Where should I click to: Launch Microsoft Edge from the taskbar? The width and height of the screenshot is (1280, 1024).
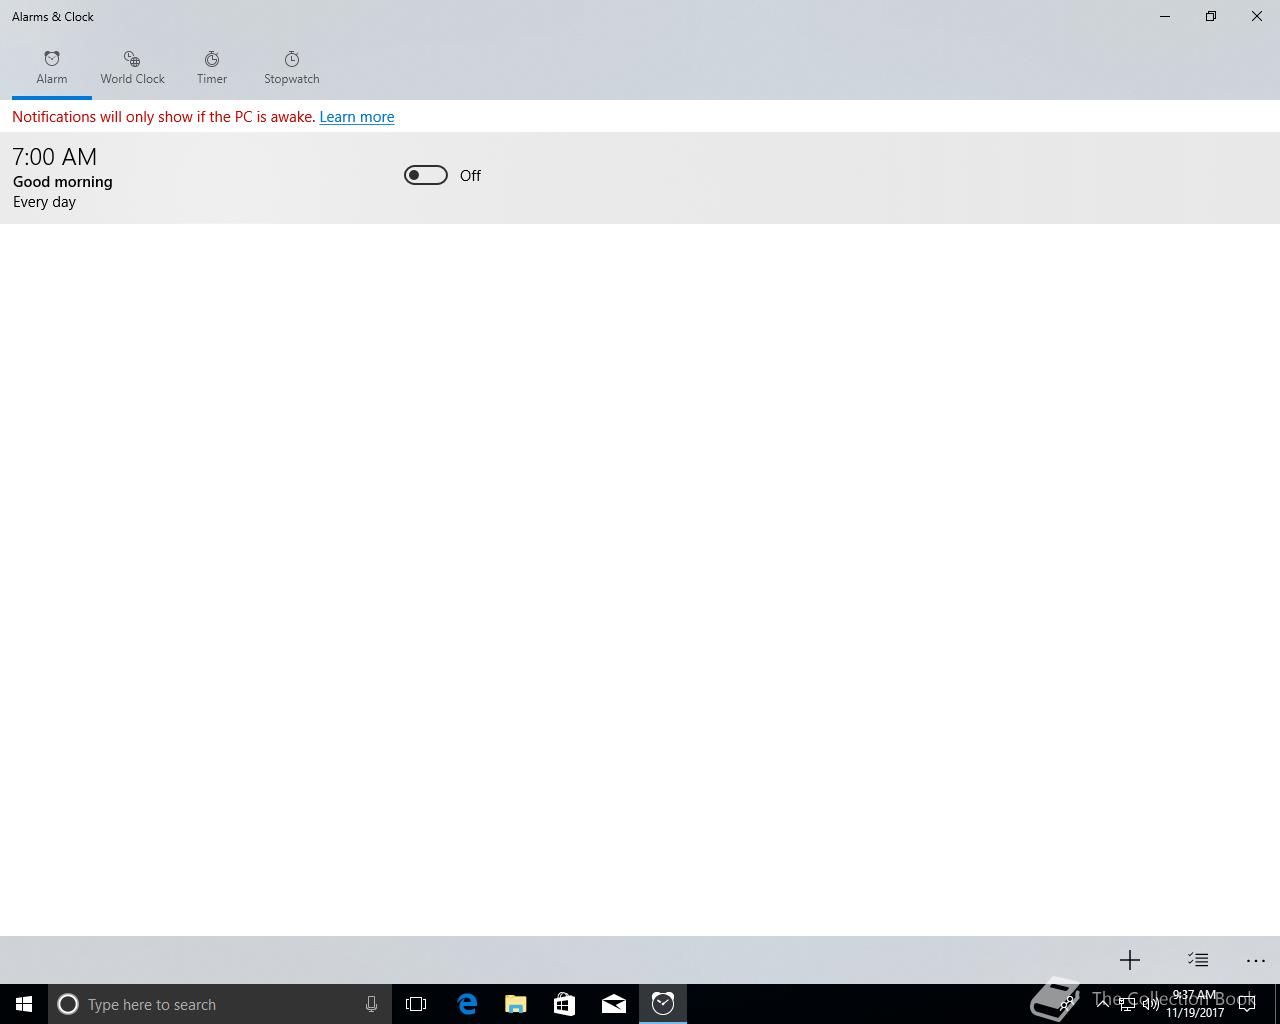pos(467,1004)
